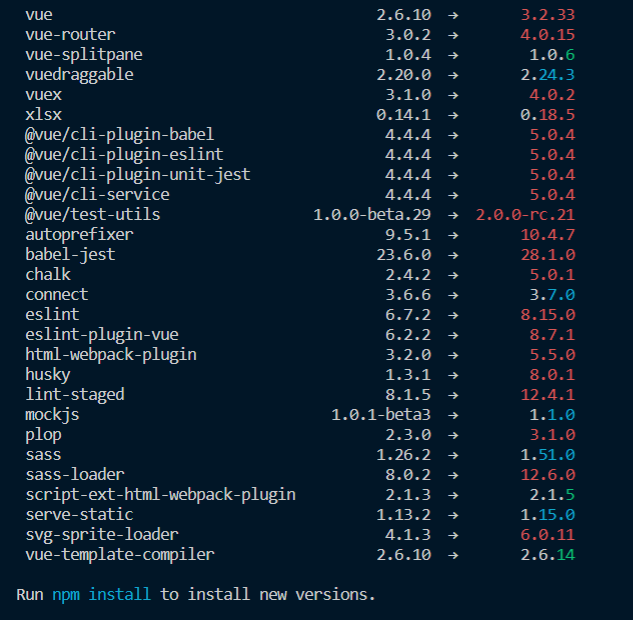Click the mockjs current version 1.0.1-beta3
Image resolution: width=633 pixels, height=620 pixels.
[x=381, y=414]
